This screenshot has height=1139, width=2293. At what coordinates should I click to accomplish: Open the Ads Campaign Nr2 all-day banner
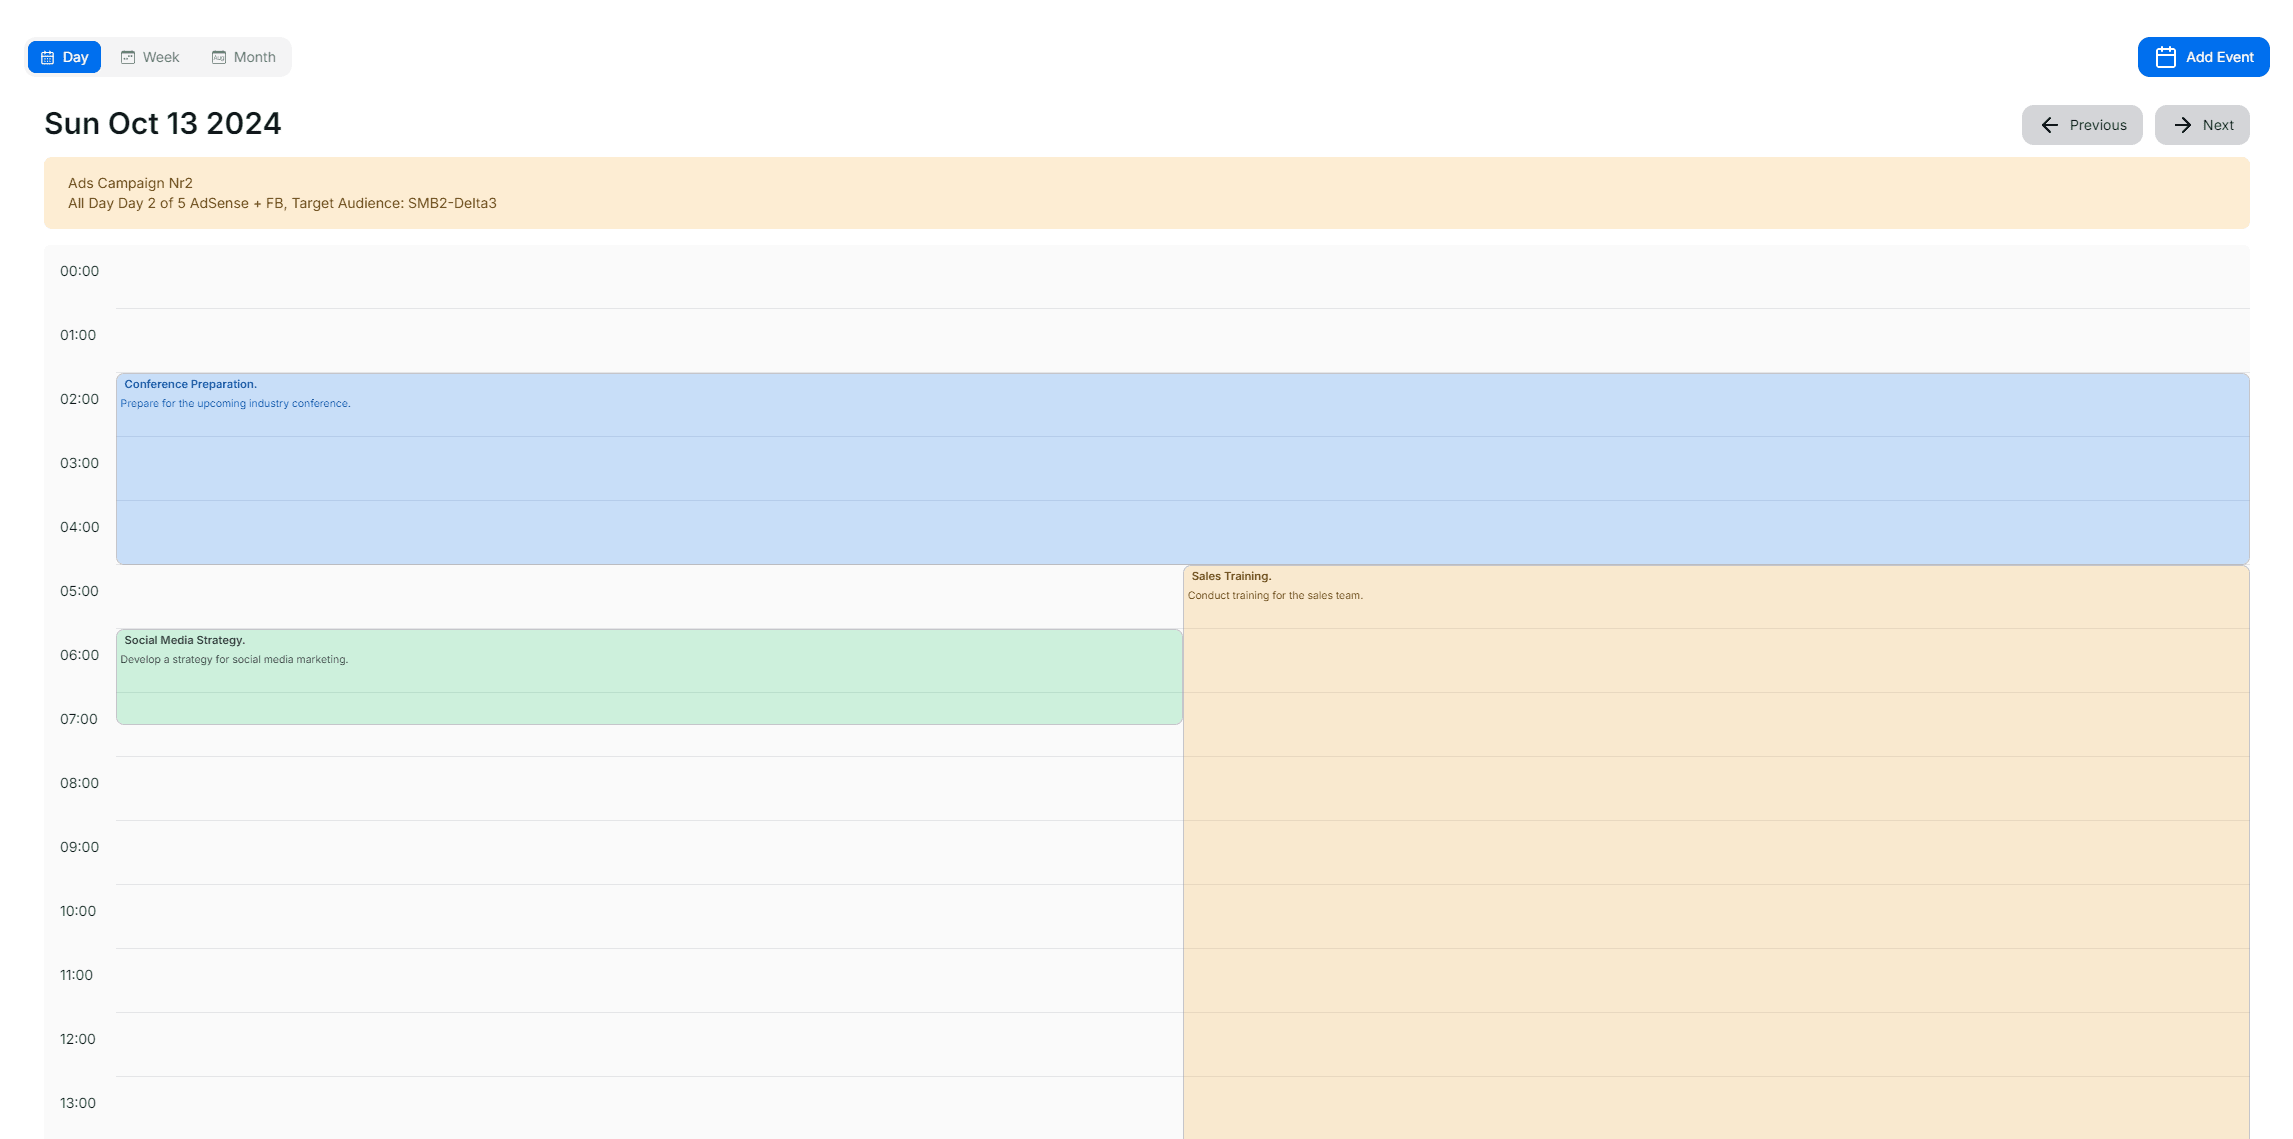click(x=1145, y=193)
